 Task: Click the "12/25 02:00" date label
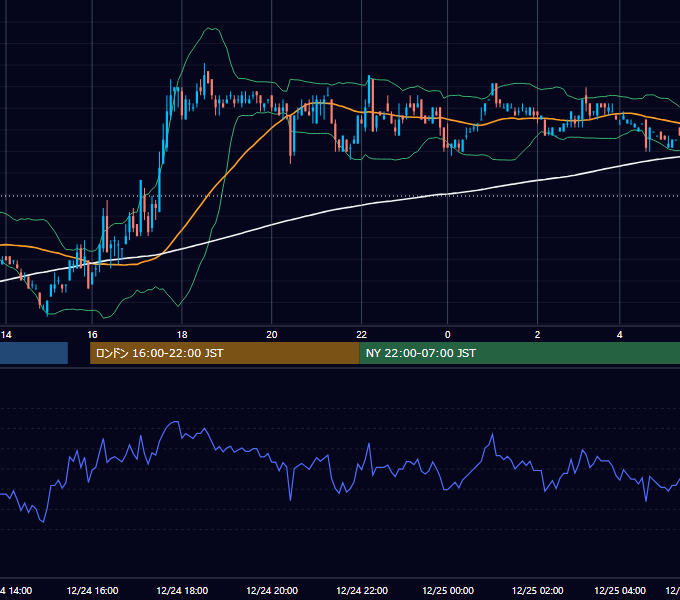[x=537, y=590]
